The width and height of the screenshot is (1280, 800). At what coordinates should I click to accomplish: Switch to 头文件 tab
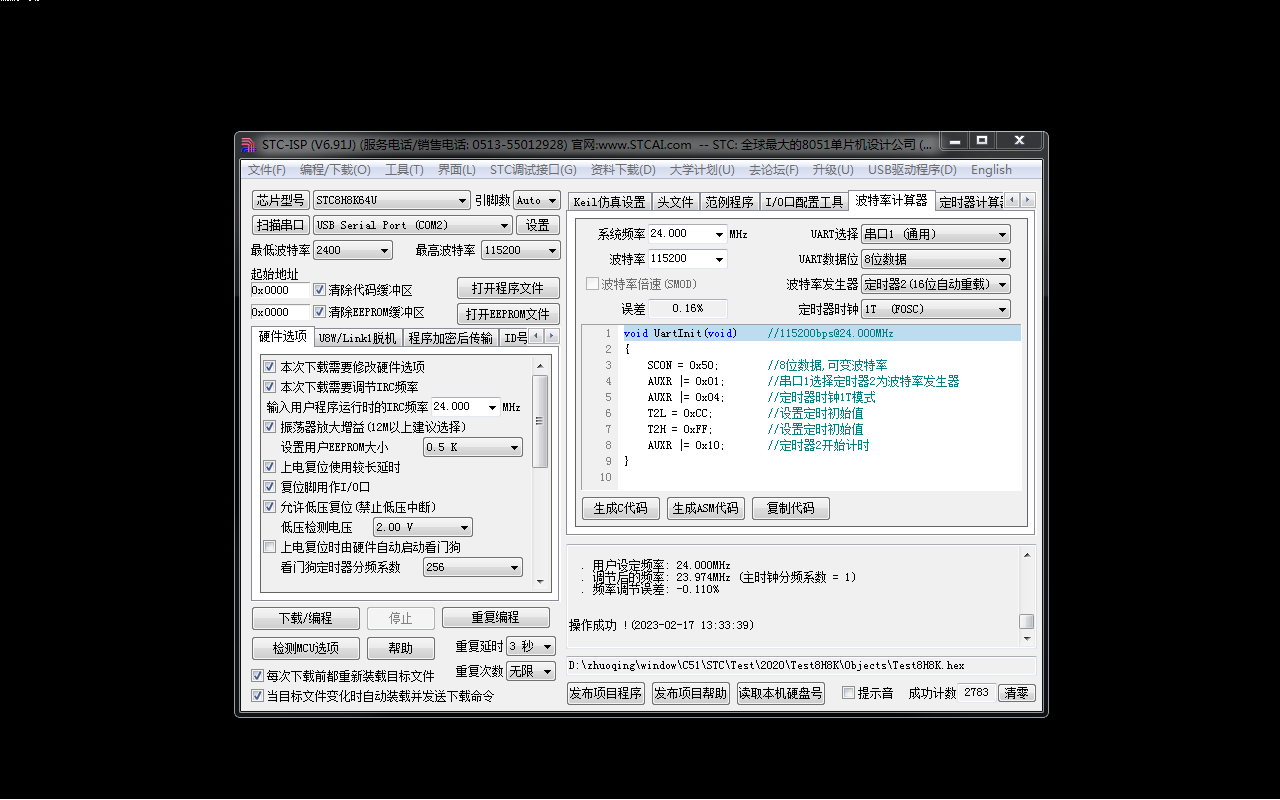(x=675, y=202)
